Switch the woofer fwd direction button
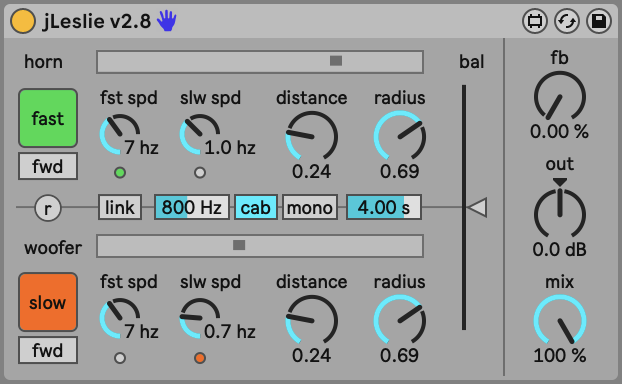 click(x=48, y=350)
